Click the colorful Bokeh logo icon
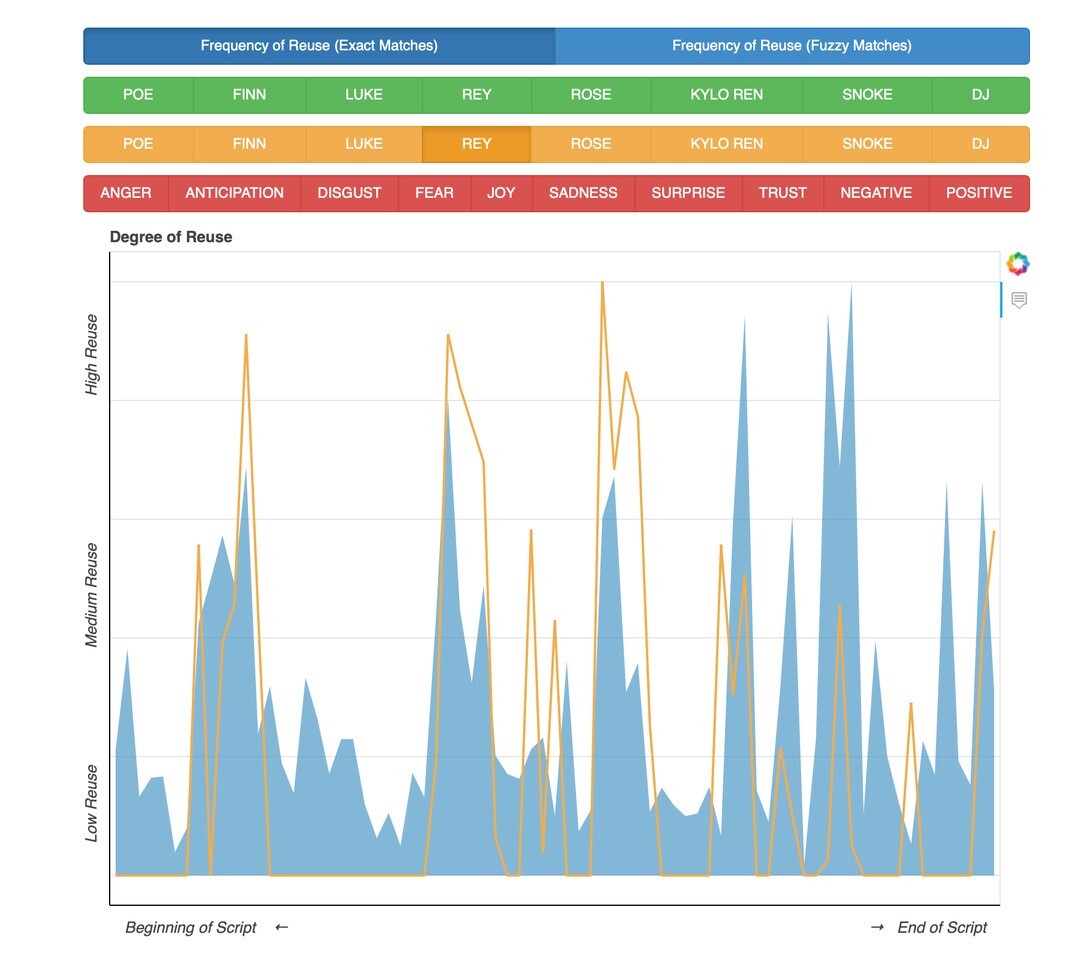 [1017, 264]
